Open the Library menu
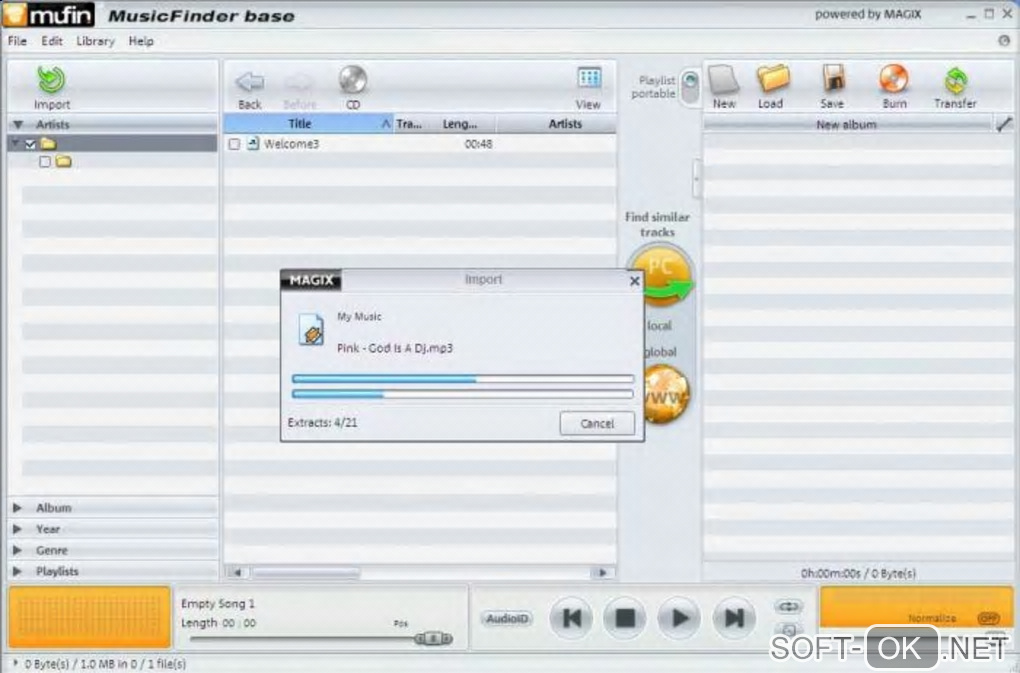Screen dimensions: 1020x673 [x=96, y=41]
